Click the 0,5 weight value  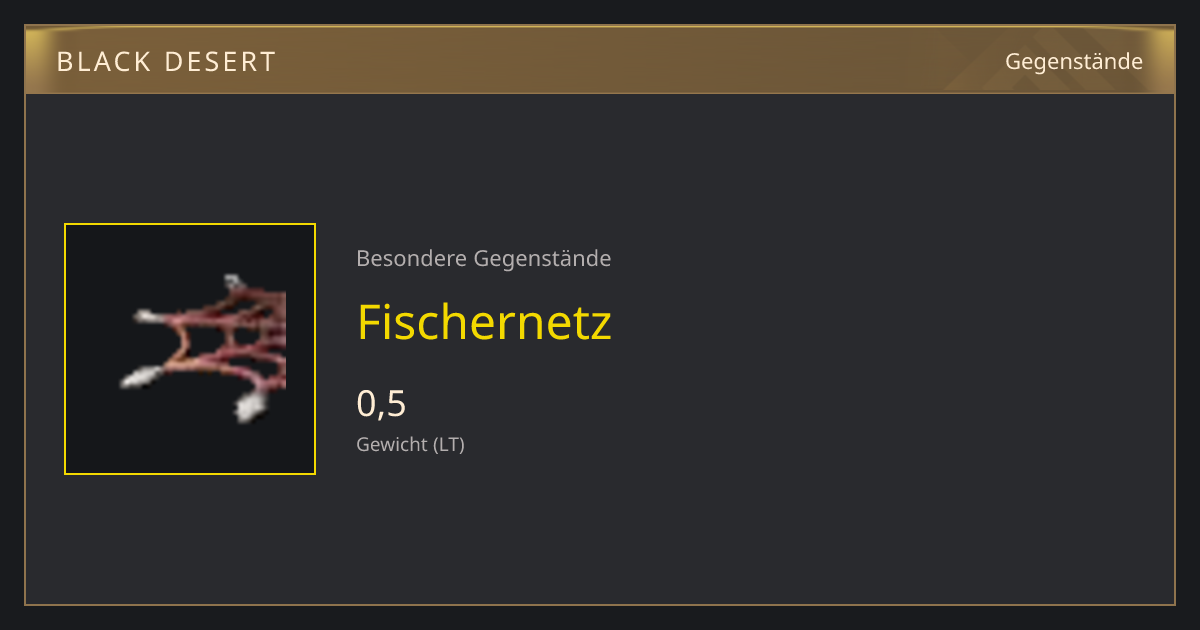[381, 403]
